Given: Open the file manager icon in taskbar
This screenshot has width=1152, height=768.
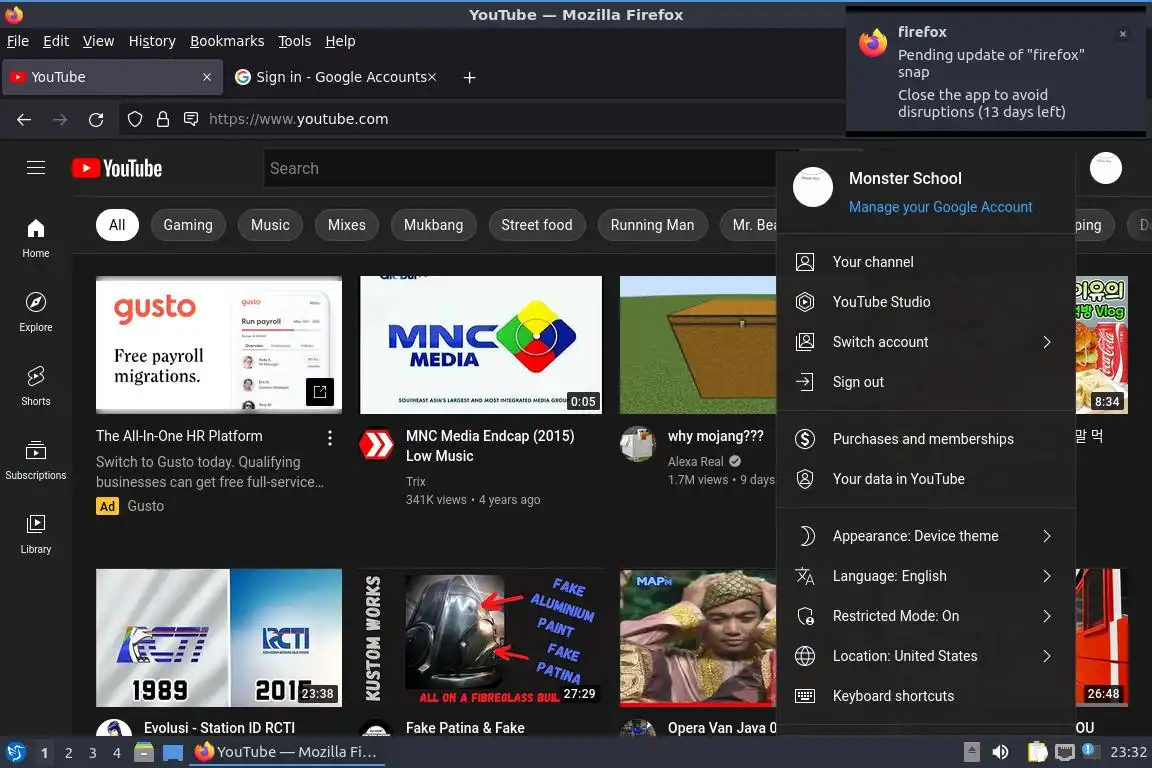Looking at the screenshot, I should pos(144,752).
